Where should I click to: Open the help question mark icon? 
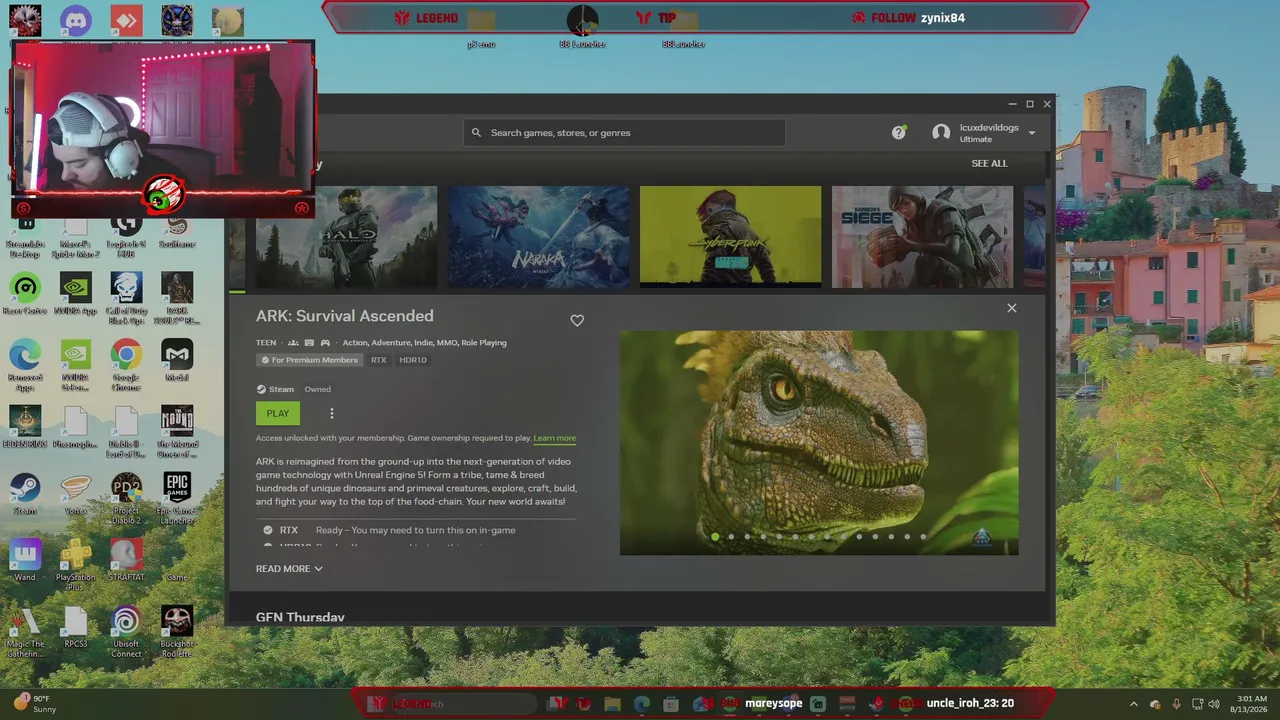[899, 132]
